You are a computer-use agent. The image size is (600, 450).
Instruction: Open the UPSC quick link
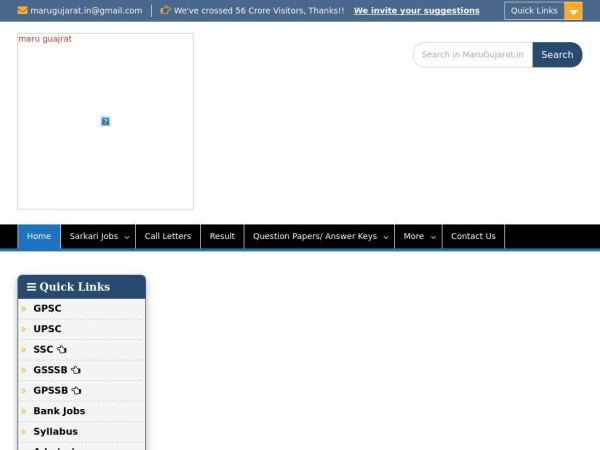click(x=47, y=329)
